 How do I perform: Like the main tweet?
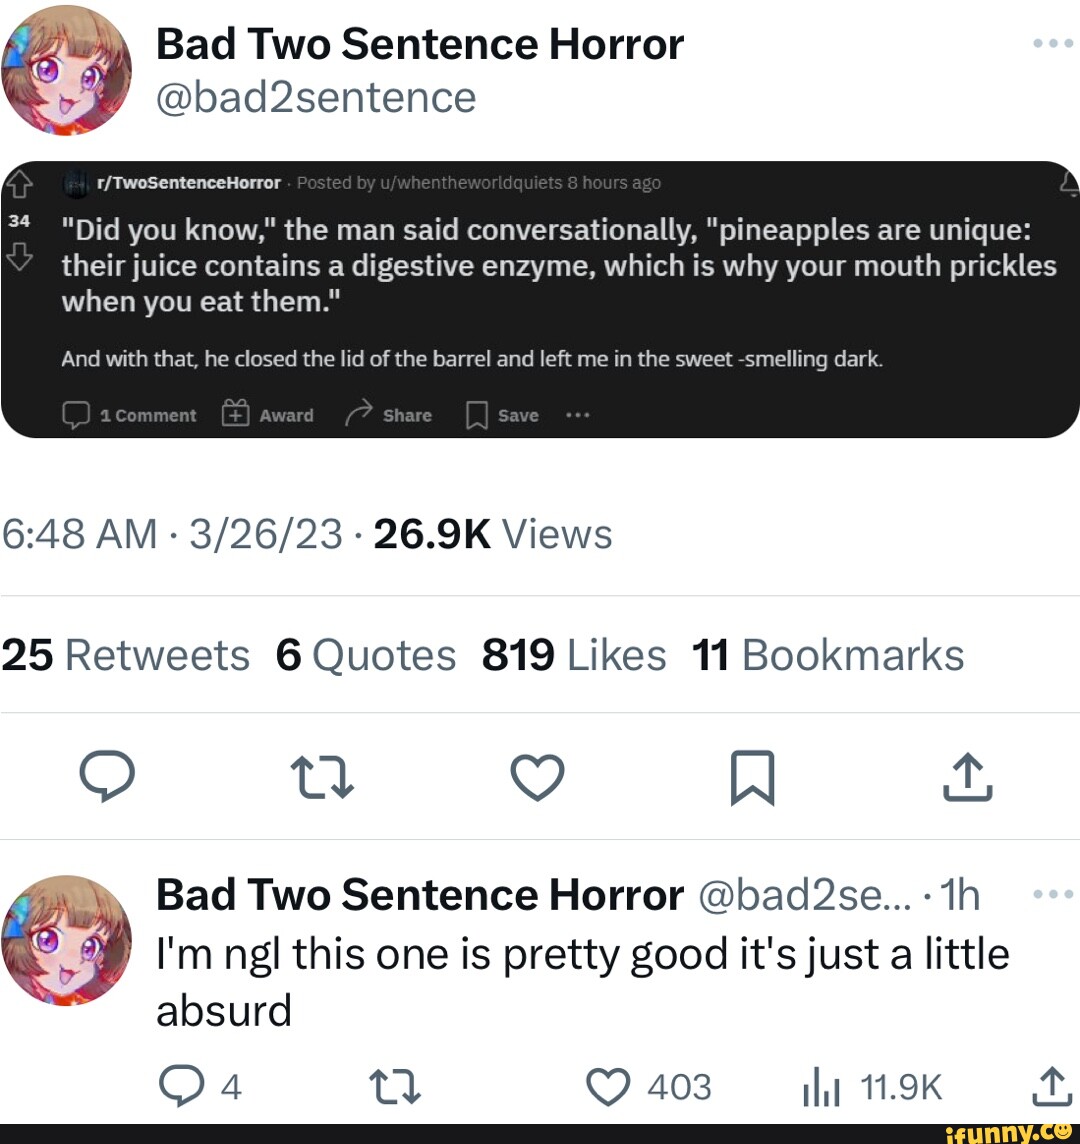[x=538, y=779]
